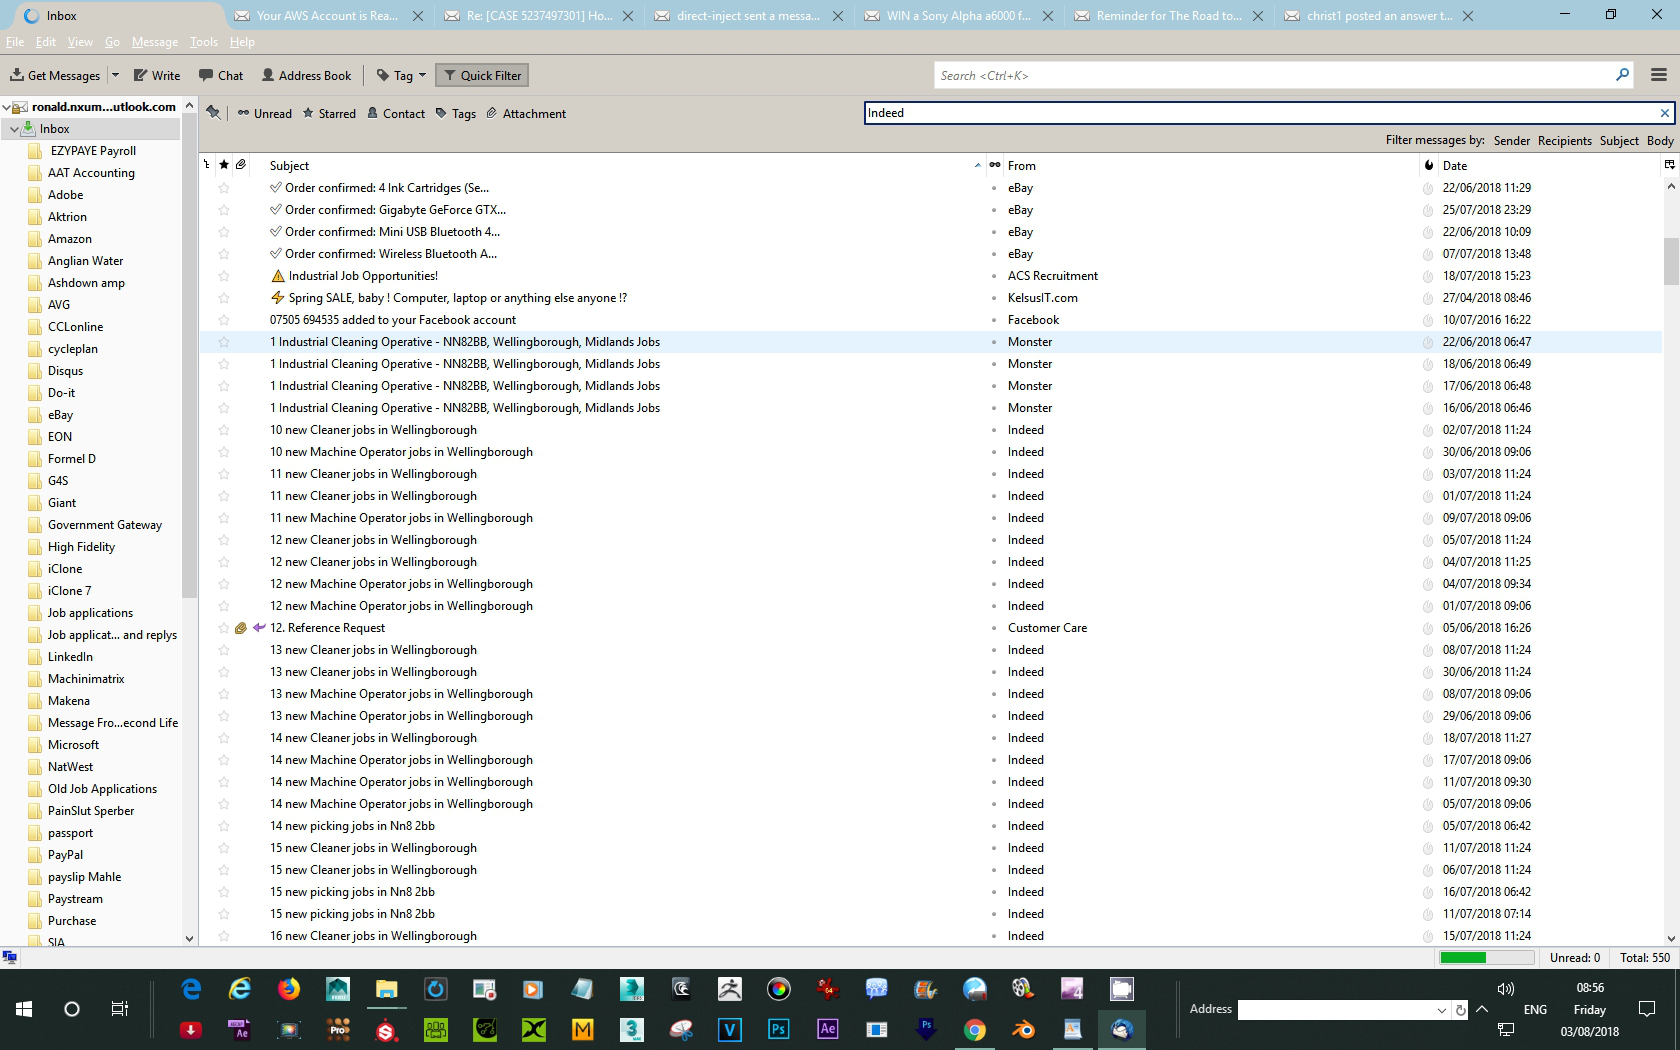Clear the Indeed filter text
The width and height of the screenshot is (1680, 1050).
[1664, 113]
